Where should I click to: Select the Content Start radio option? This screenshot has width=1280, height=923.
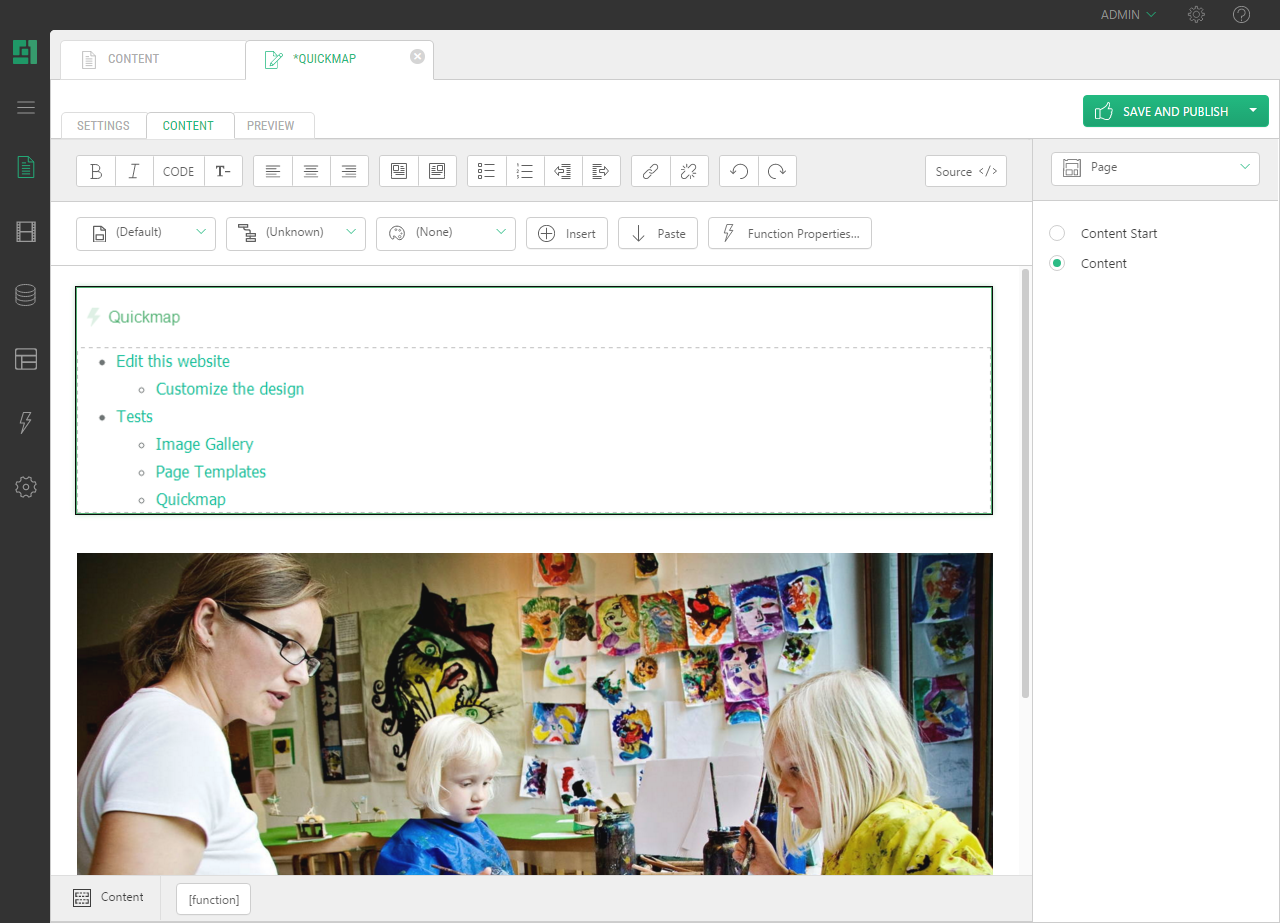tap(1057, 233)
